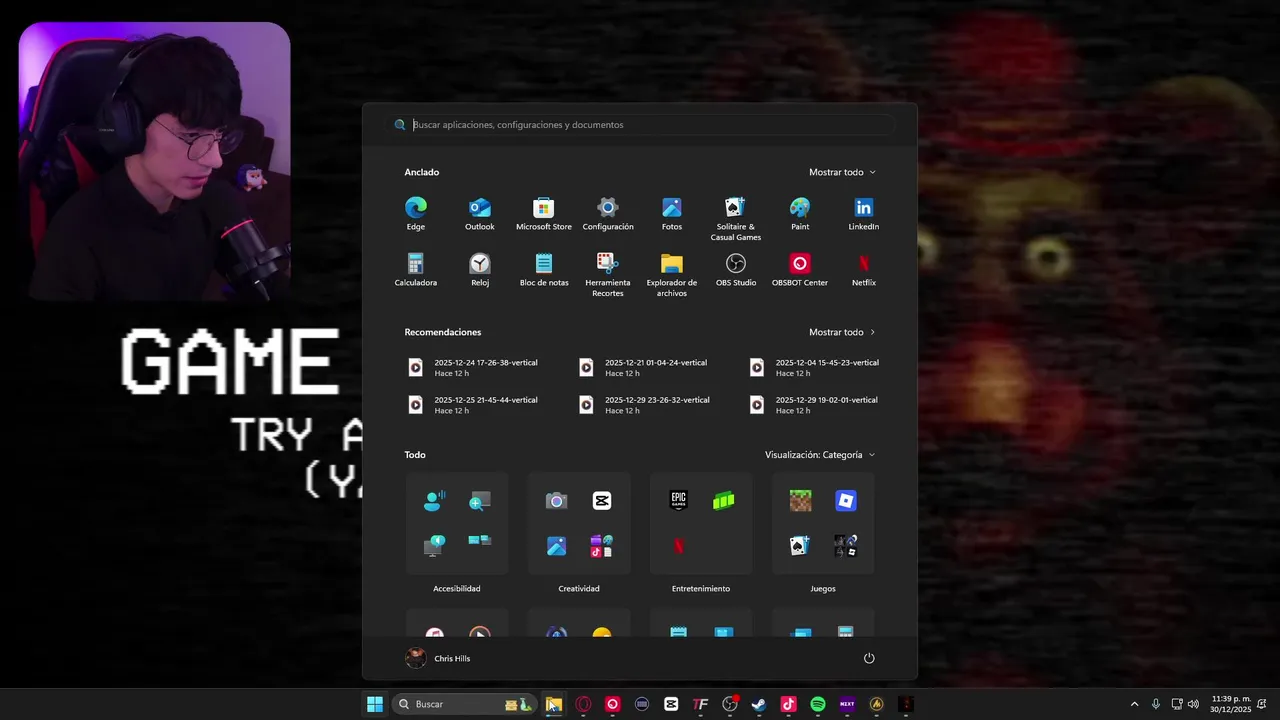Open Netflix in the pinned section
The image size is (1280, 720).
864,269
